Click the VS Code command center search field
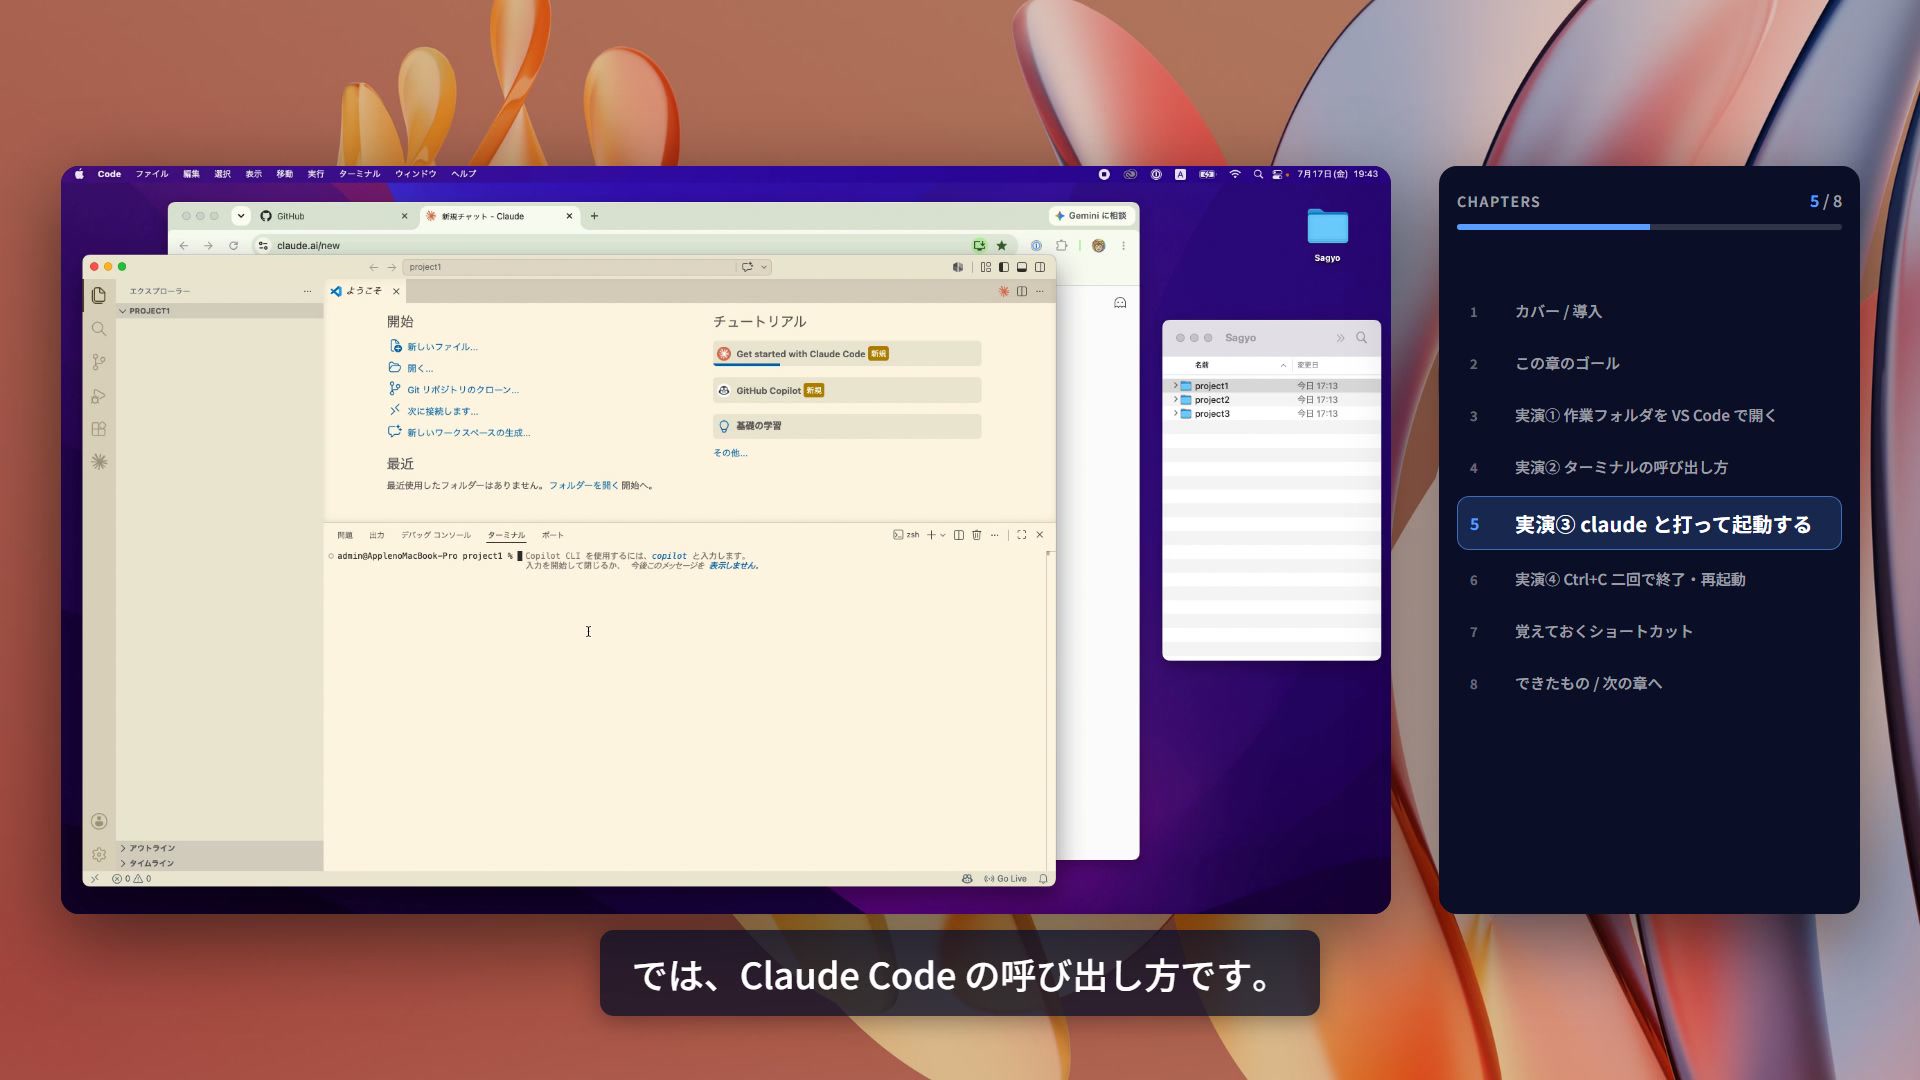 (568, 267)
